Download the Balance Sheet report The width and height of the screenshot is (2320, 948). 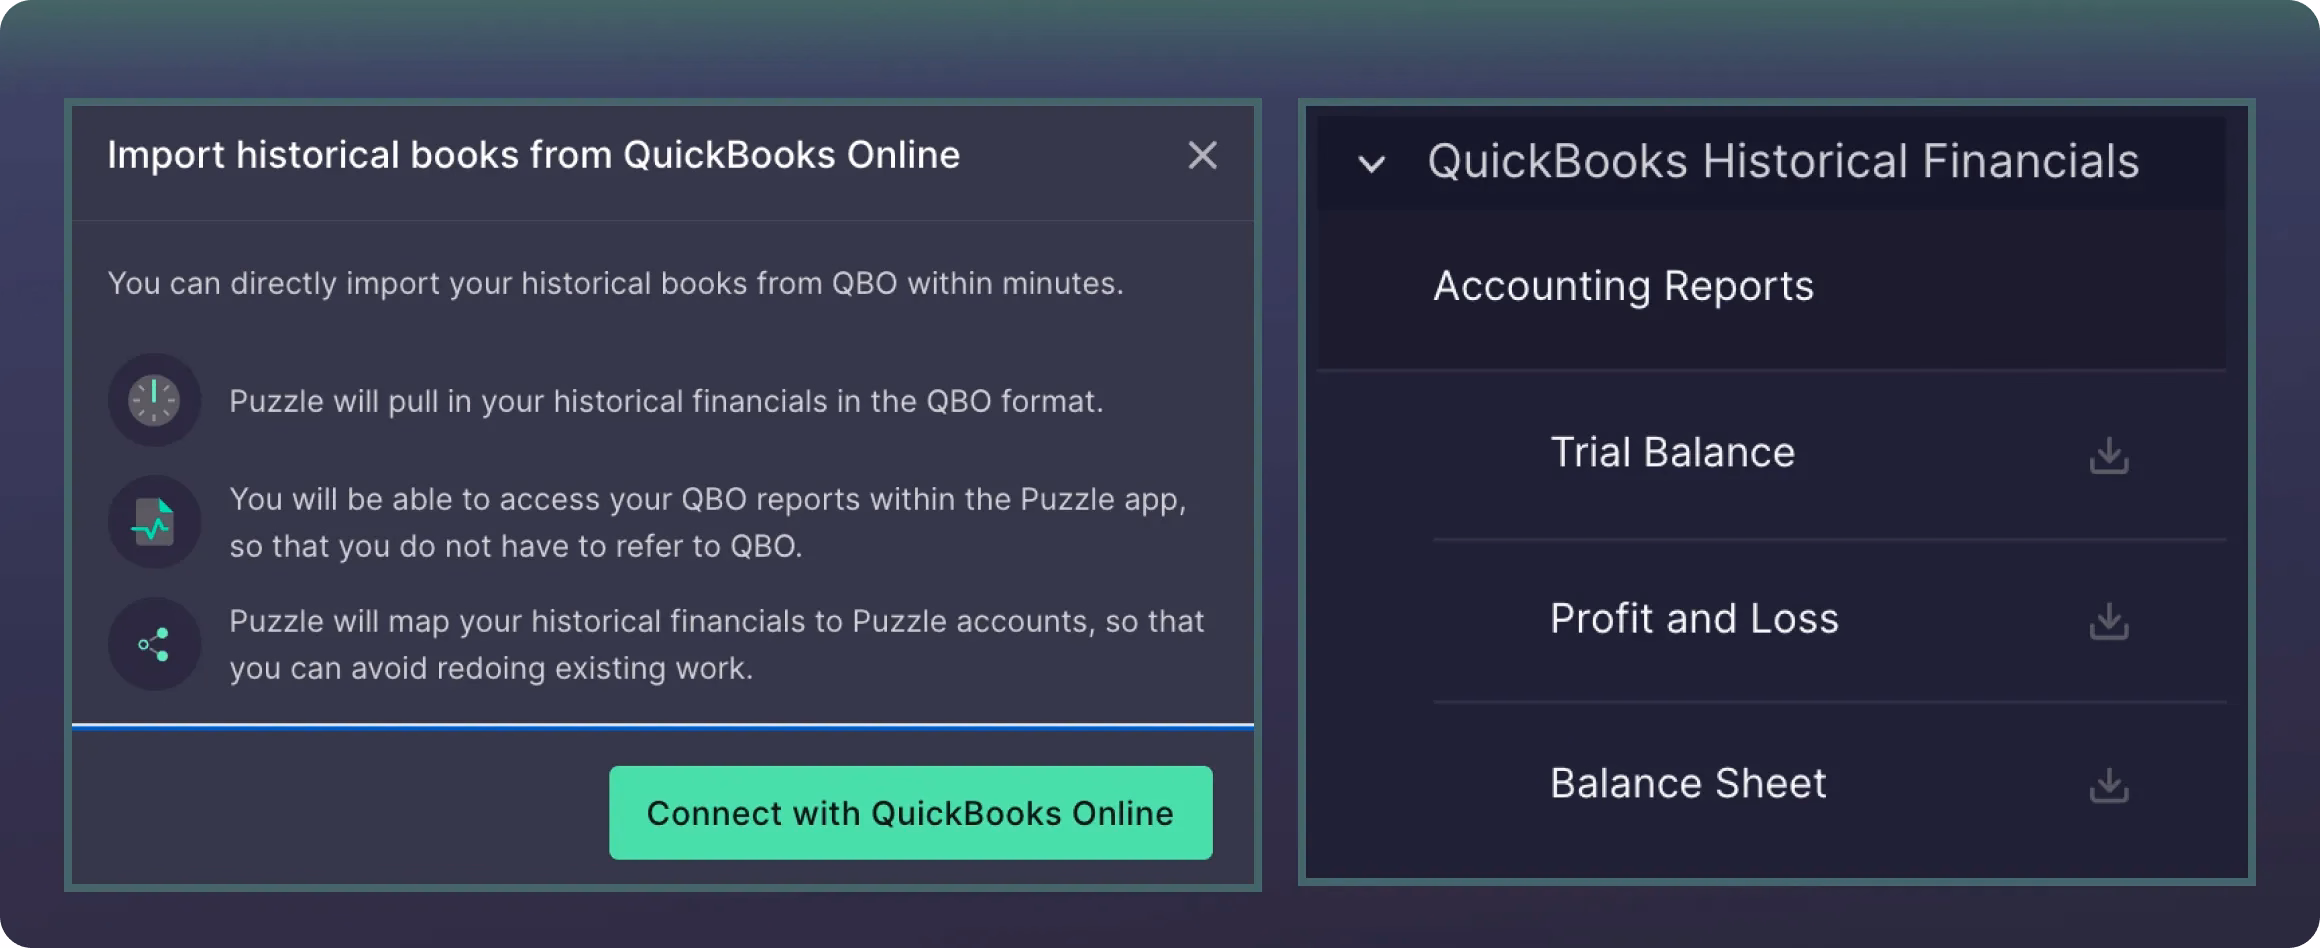[2108, 786]
